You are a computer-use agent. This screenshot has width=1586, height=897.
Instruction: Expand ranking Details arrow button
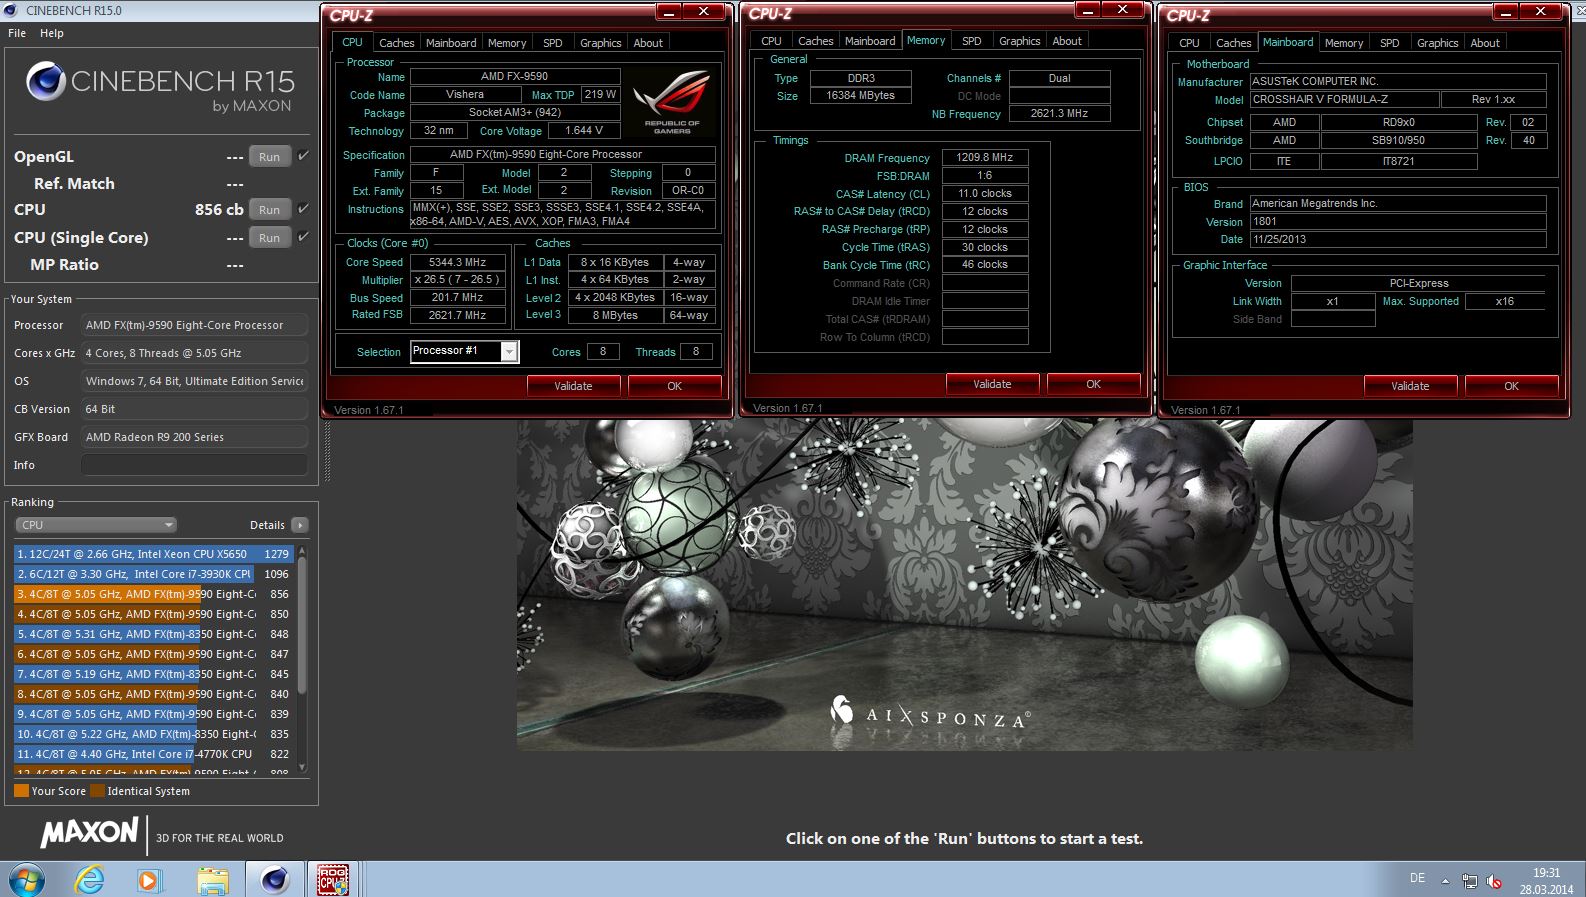pyautogui.click(x=300, y=525)
